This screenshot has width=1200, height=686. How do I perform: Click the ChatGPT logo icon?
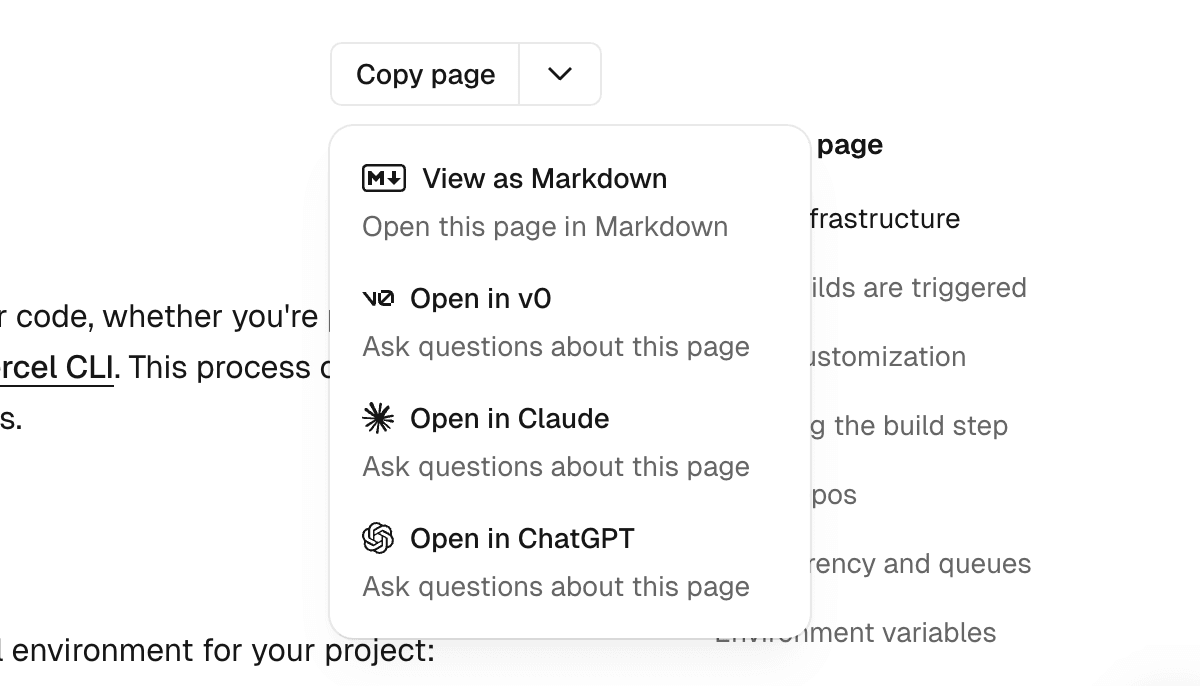378,538
